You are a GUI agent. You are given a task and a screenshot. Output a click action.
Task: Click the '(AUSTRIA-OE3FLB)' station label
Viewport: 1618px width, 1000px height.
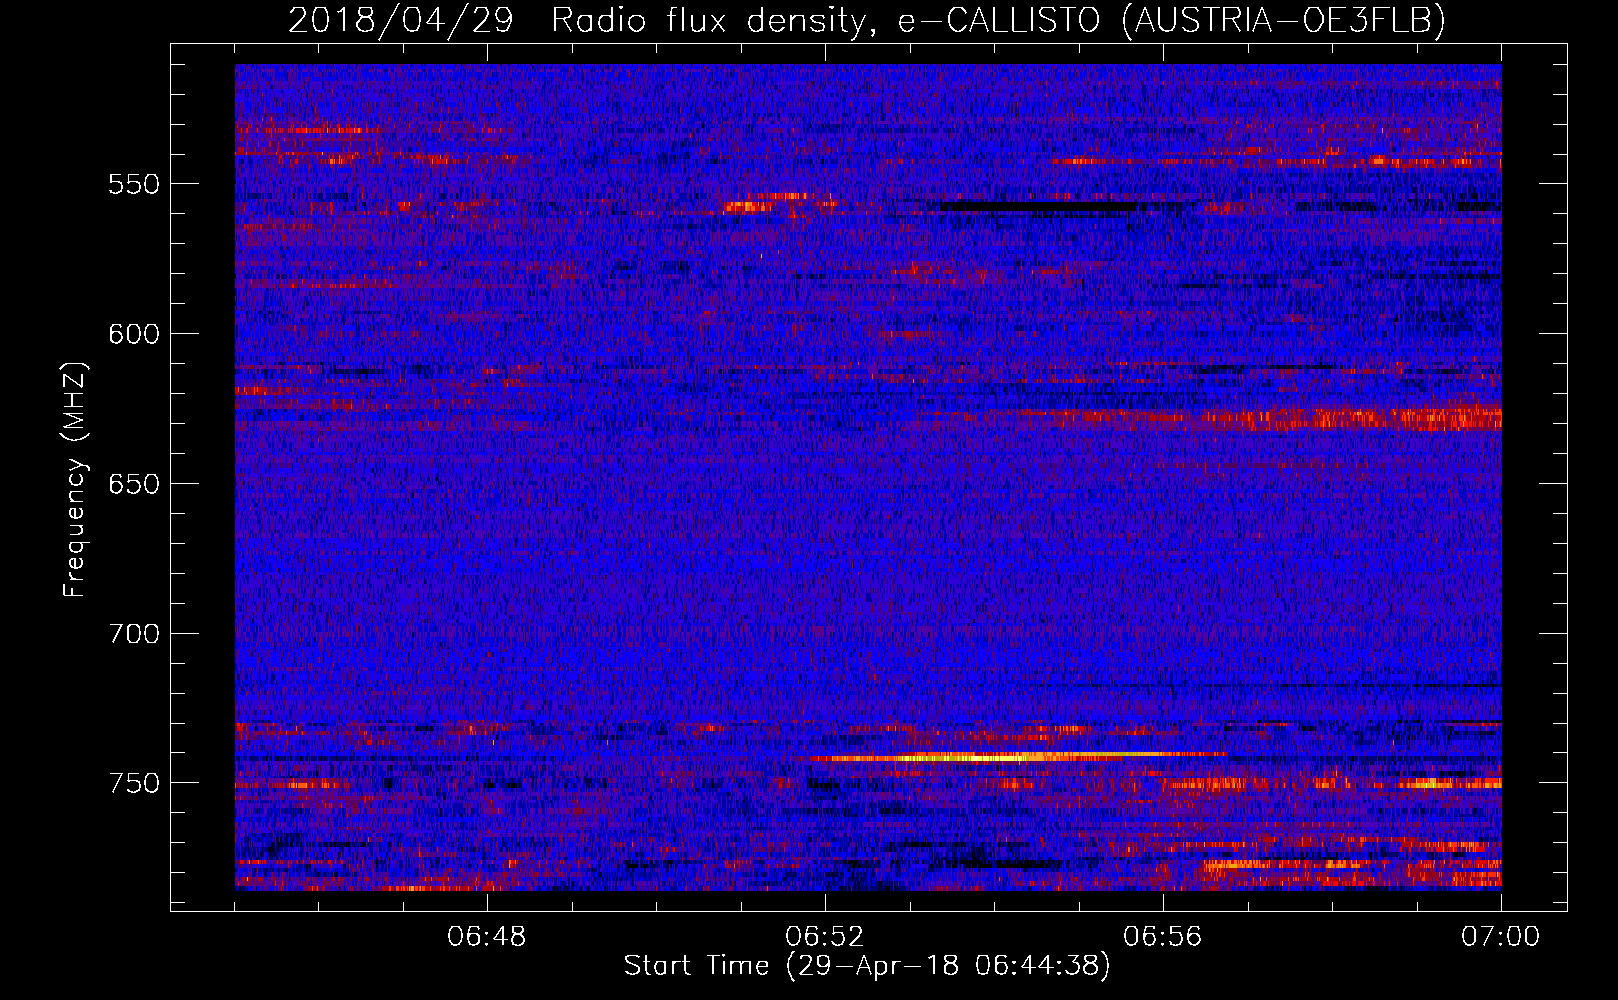[1284, 20]
